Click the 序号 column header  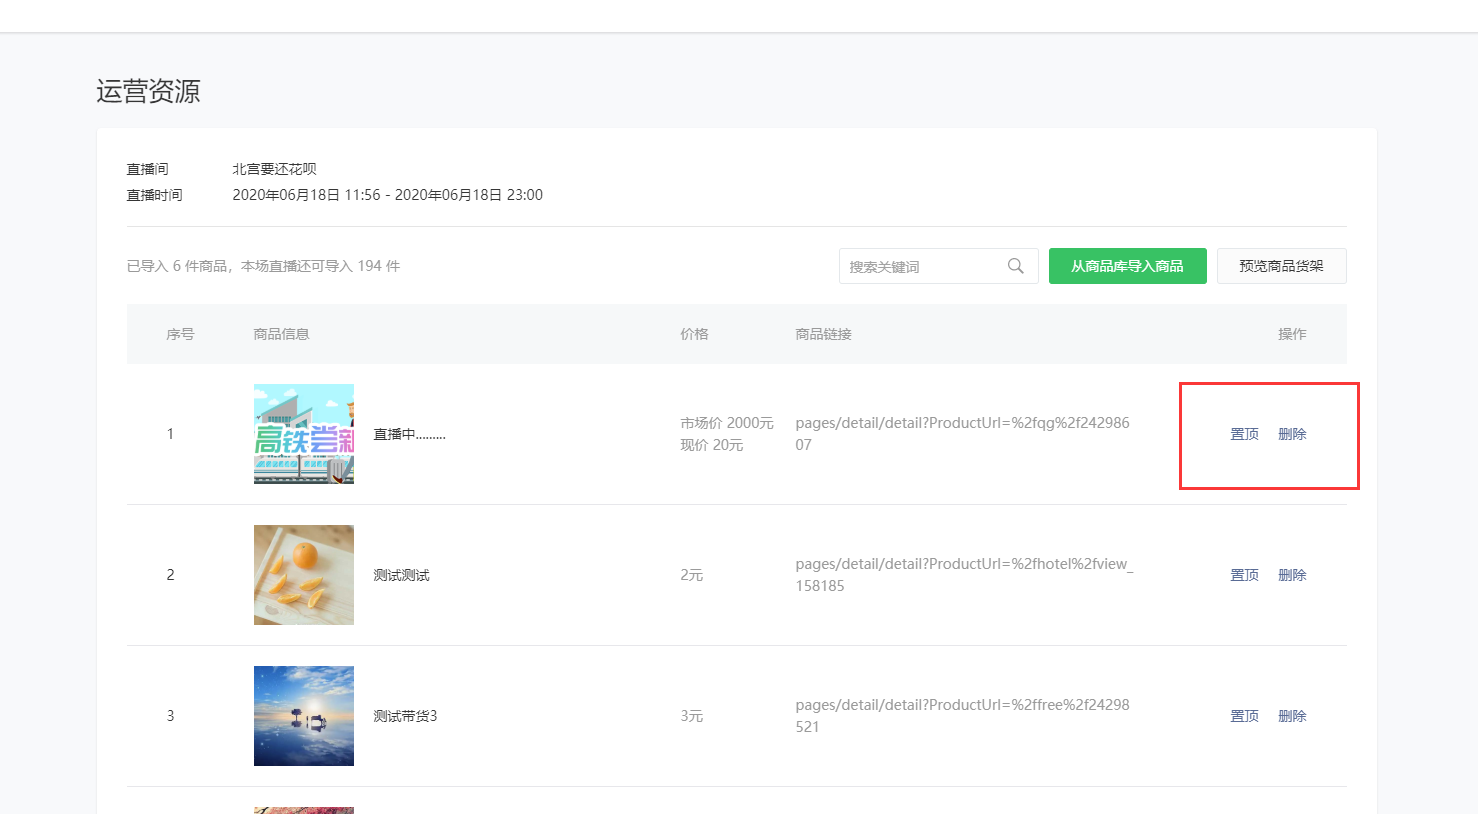coord(180,334)
